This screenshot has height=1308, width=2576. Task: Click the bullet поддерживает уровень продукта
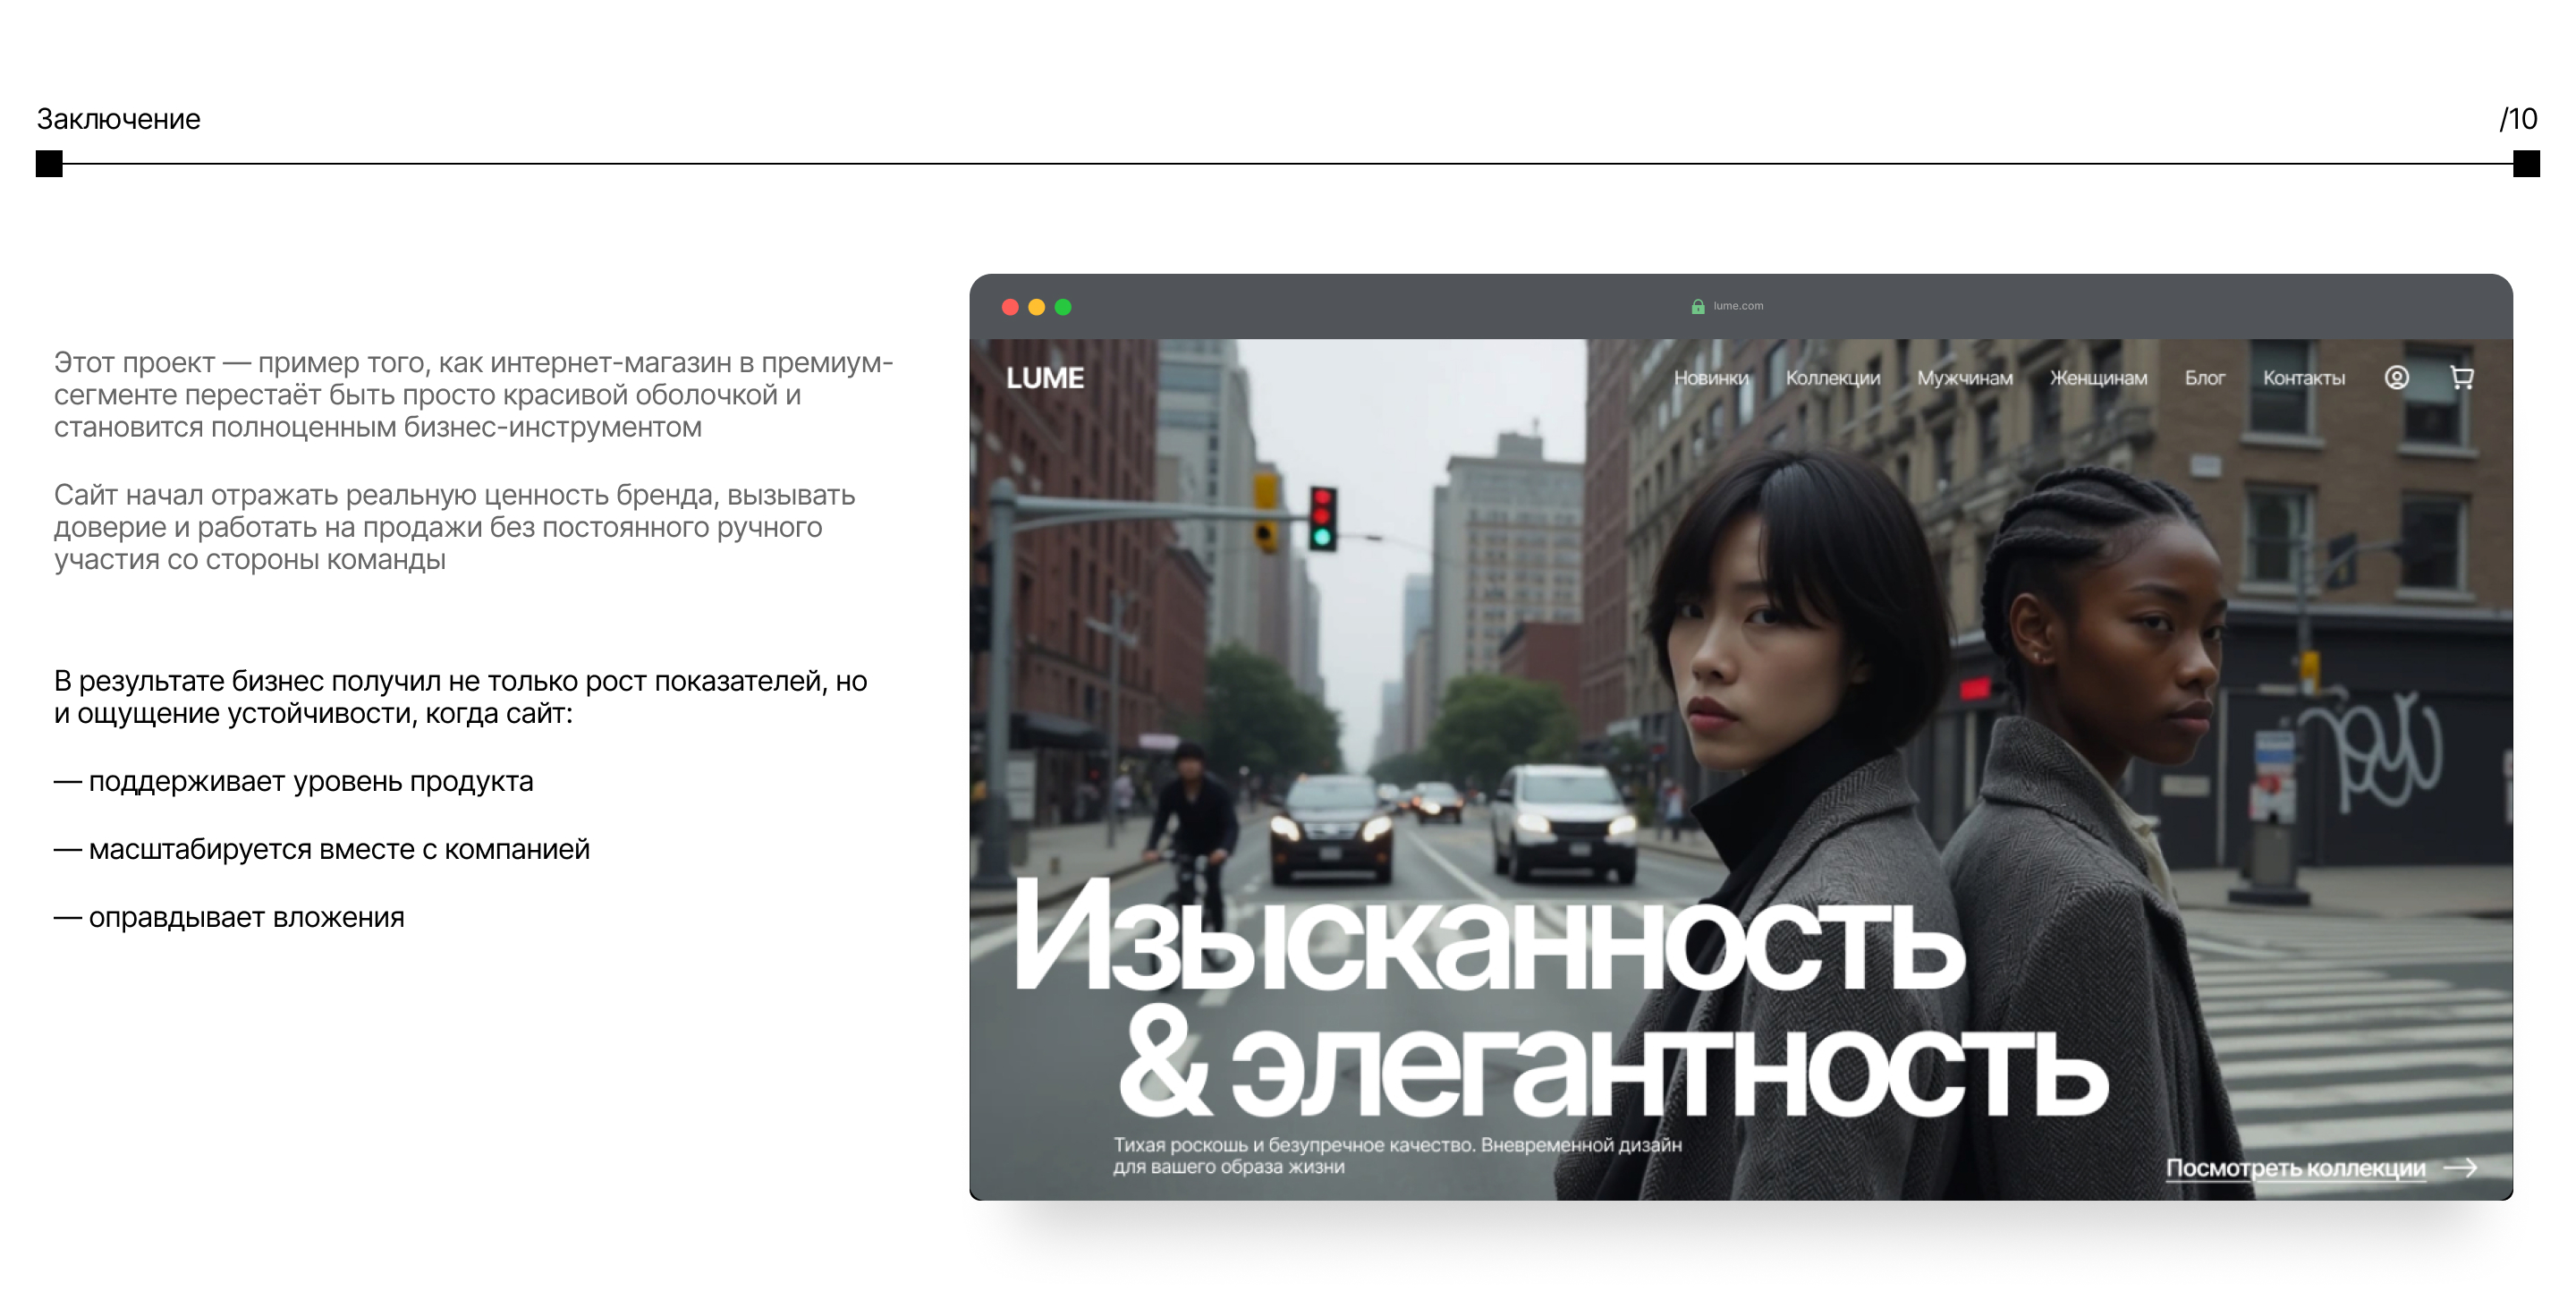point(293,781)
